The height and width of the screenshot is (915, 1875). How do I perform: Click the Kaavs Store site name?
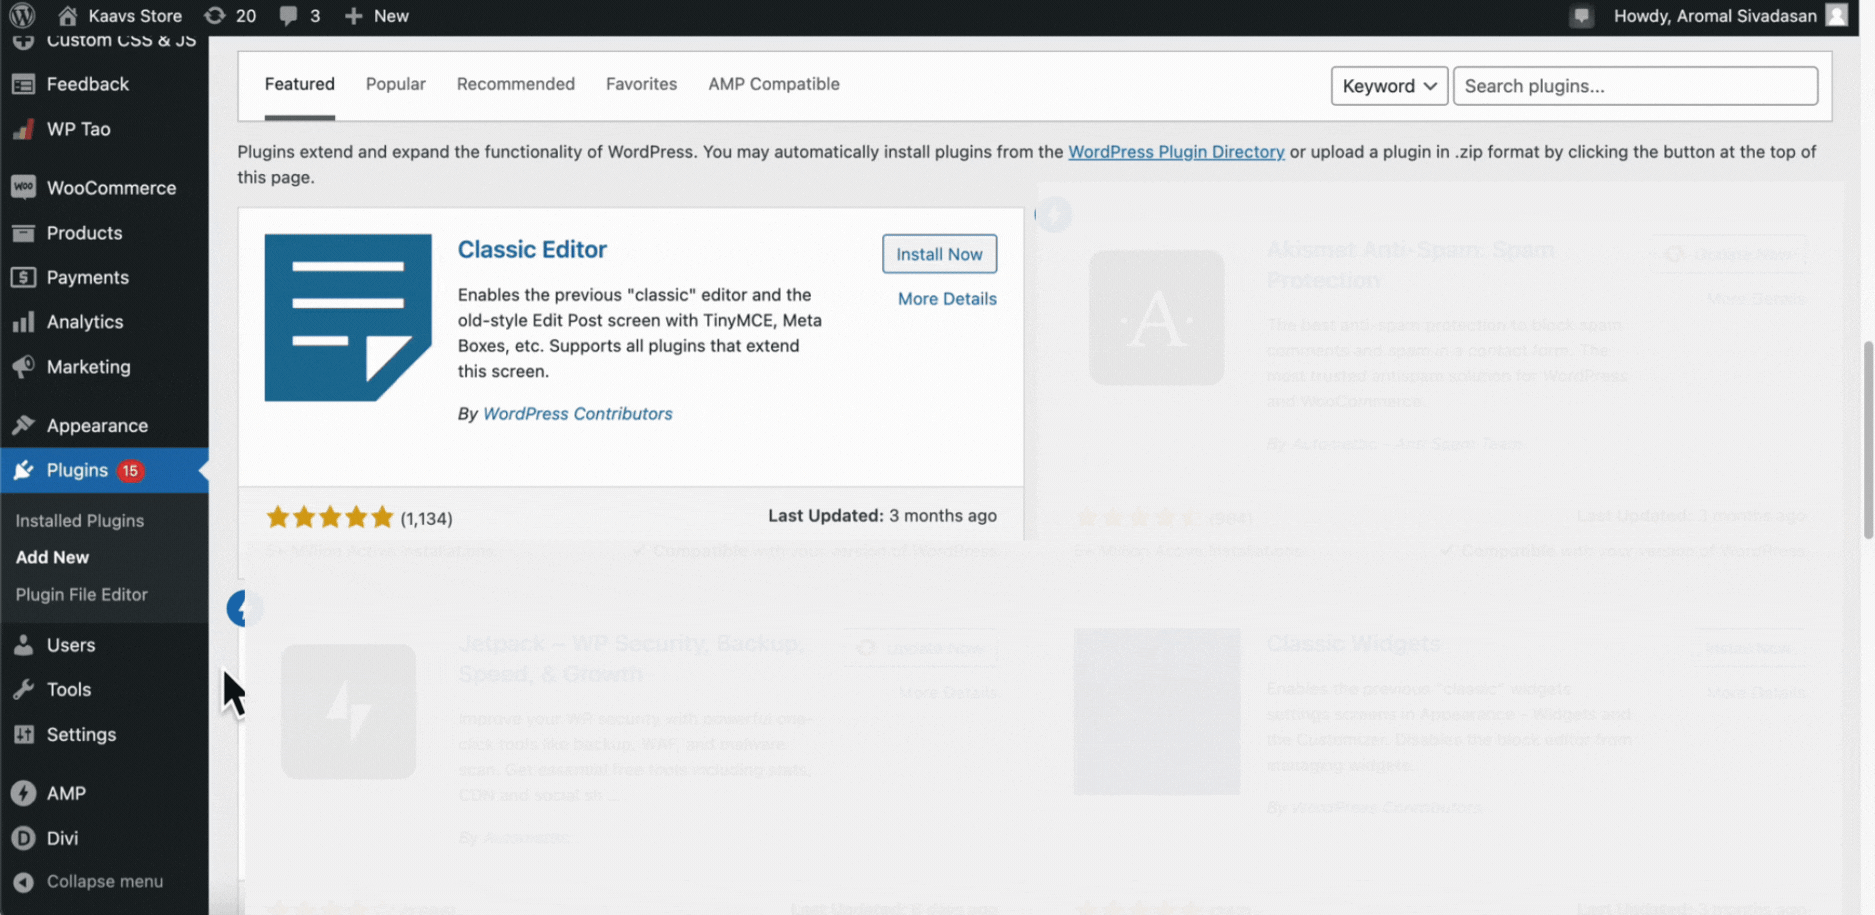point(135,16)
